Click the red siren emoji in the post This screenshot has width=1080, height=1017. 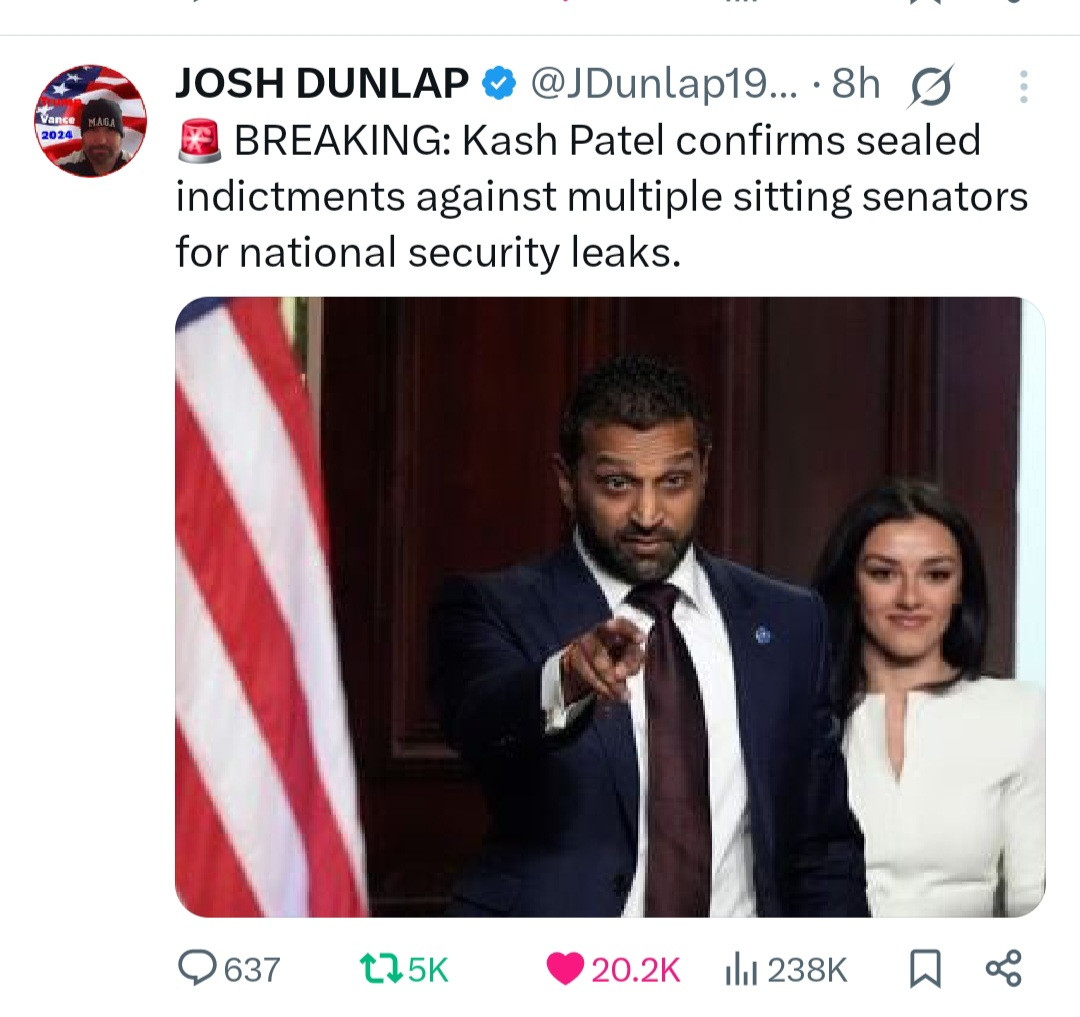[198, 143]
